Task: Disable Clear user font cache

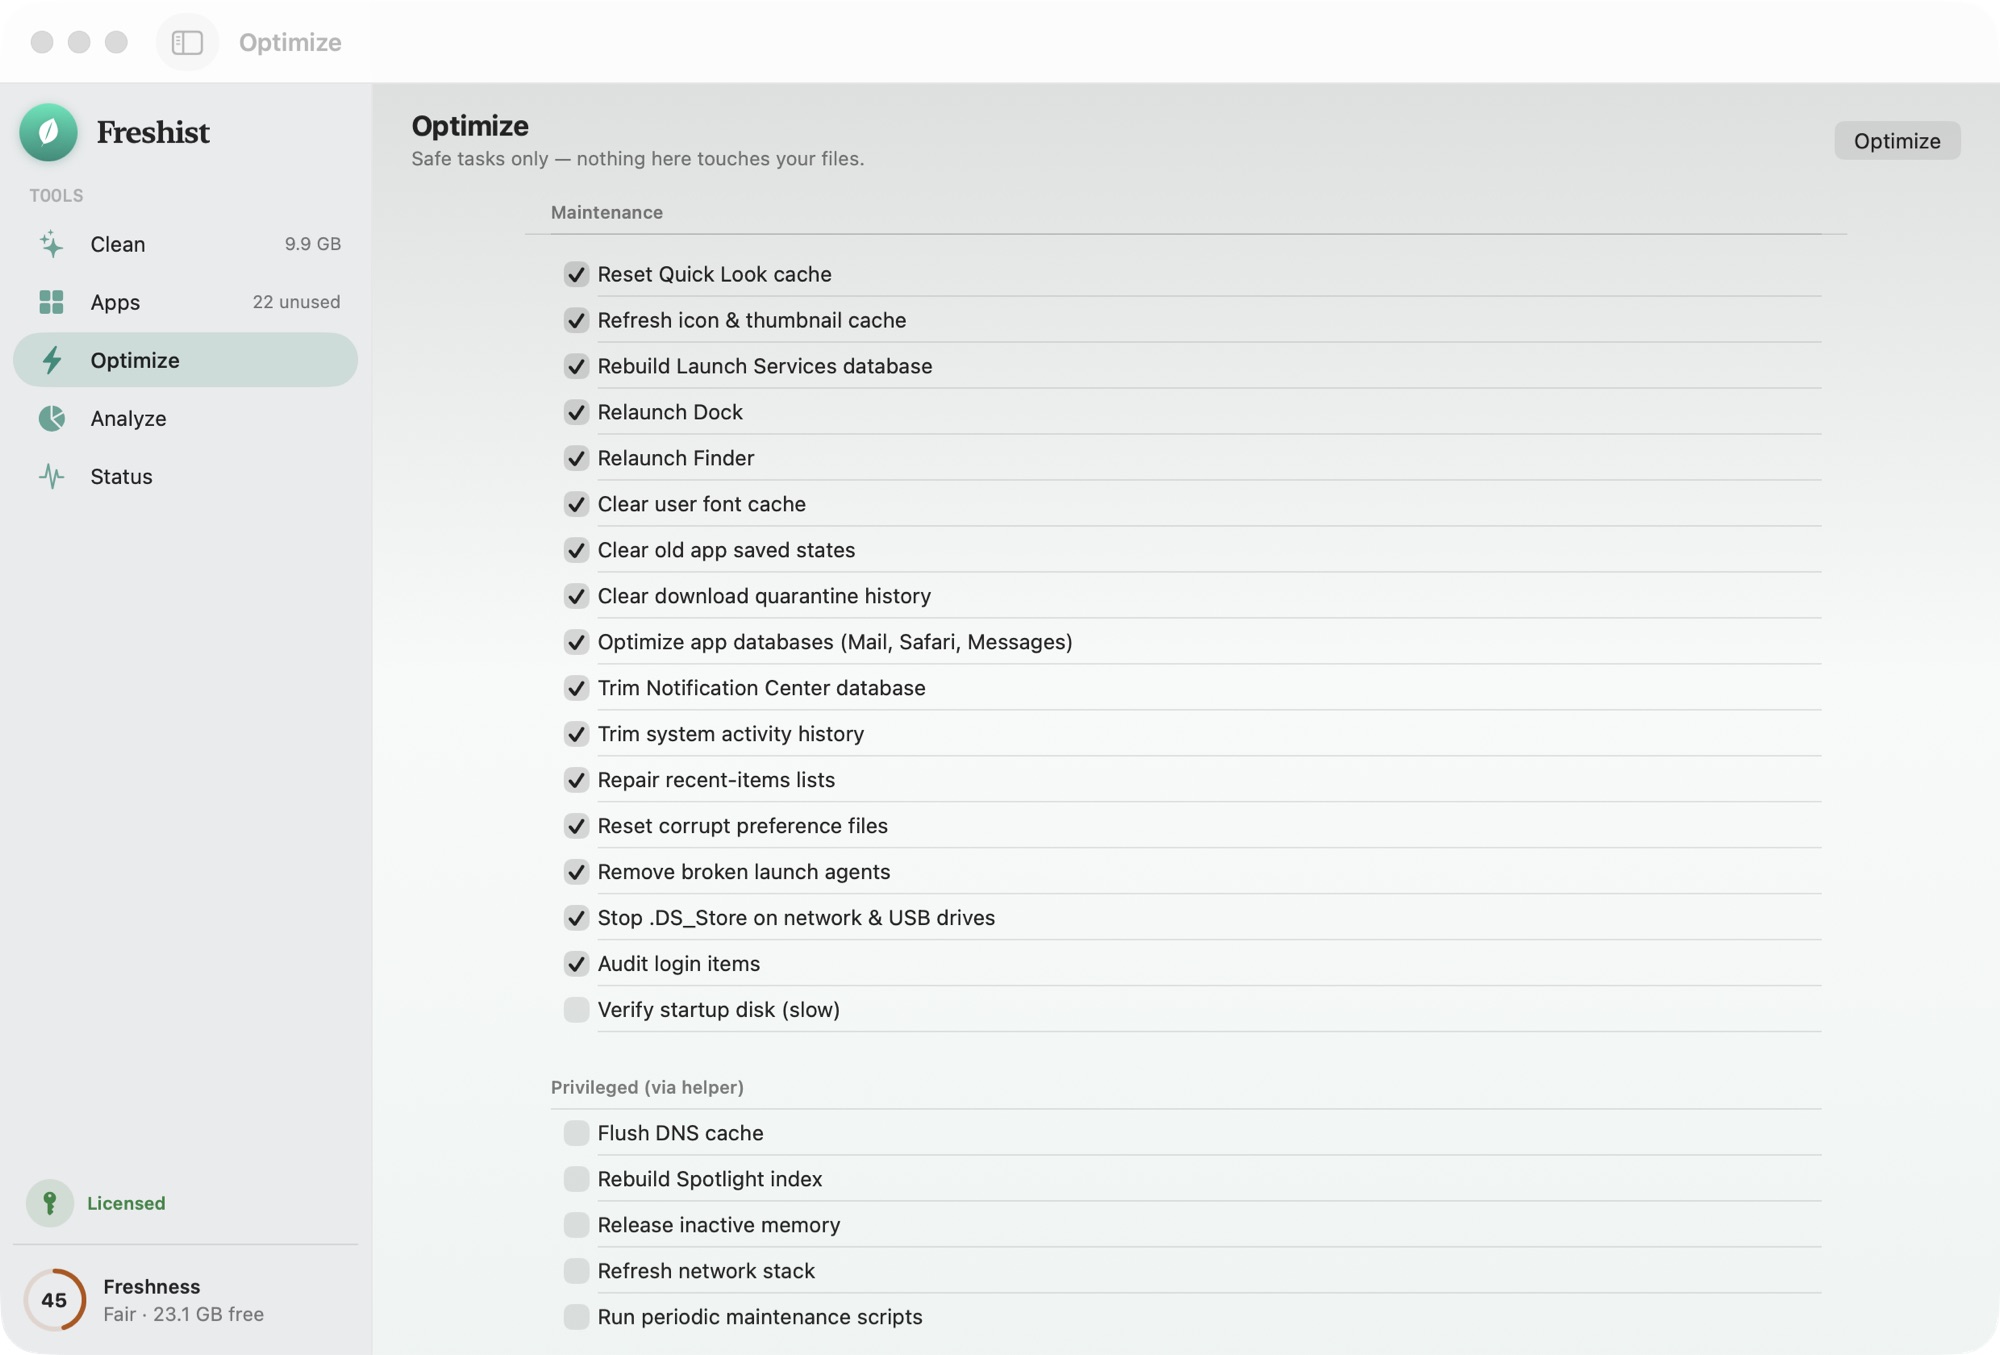Action: pos(576,504)
